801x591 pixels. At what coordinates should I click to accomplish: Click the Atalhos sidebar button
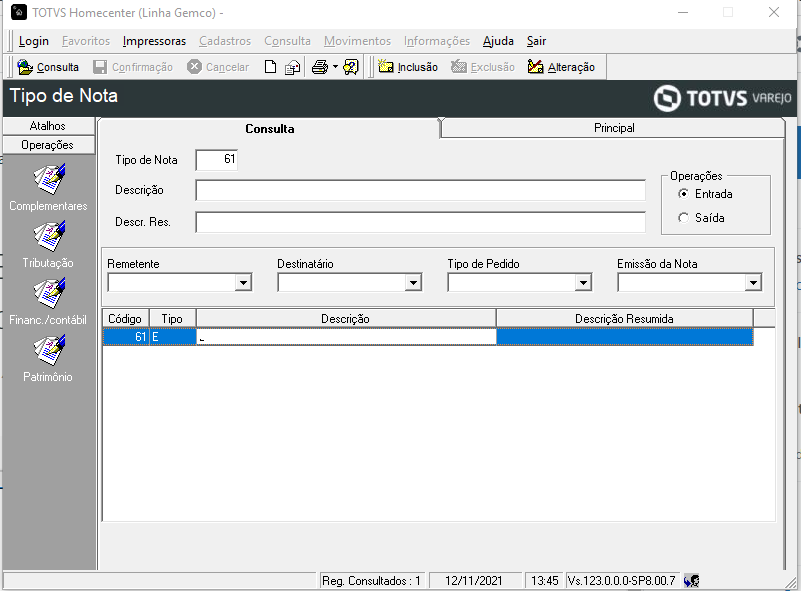coord(48,126)
